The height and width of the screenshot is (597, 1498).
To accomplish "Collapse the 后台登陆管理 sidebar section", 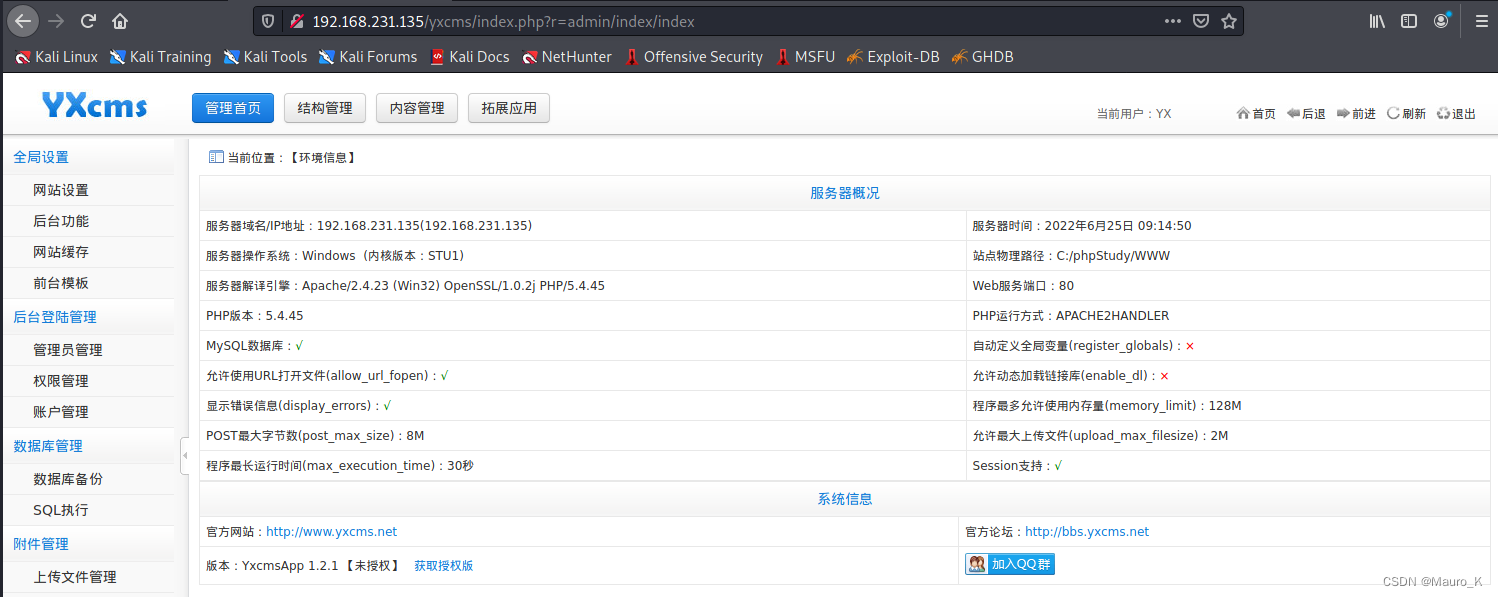I will pos(55,317).
